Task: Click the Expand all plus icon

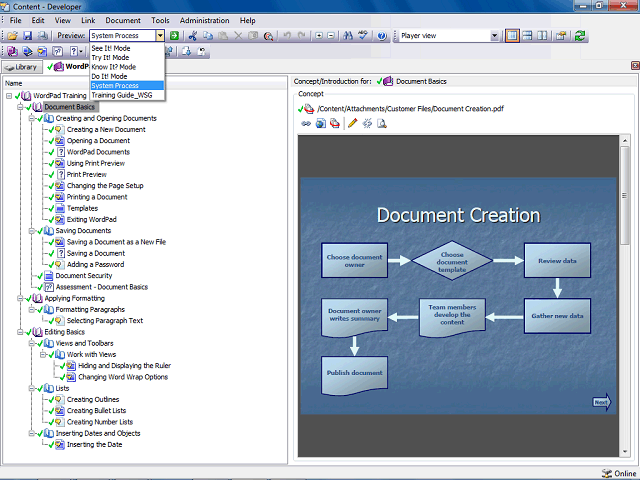Action: (x=319, y=36)
